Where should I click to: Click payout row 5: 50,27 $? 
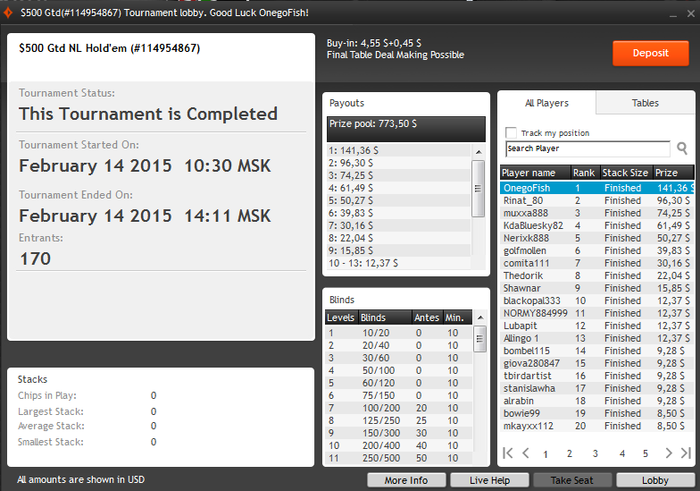pos(399,200)
